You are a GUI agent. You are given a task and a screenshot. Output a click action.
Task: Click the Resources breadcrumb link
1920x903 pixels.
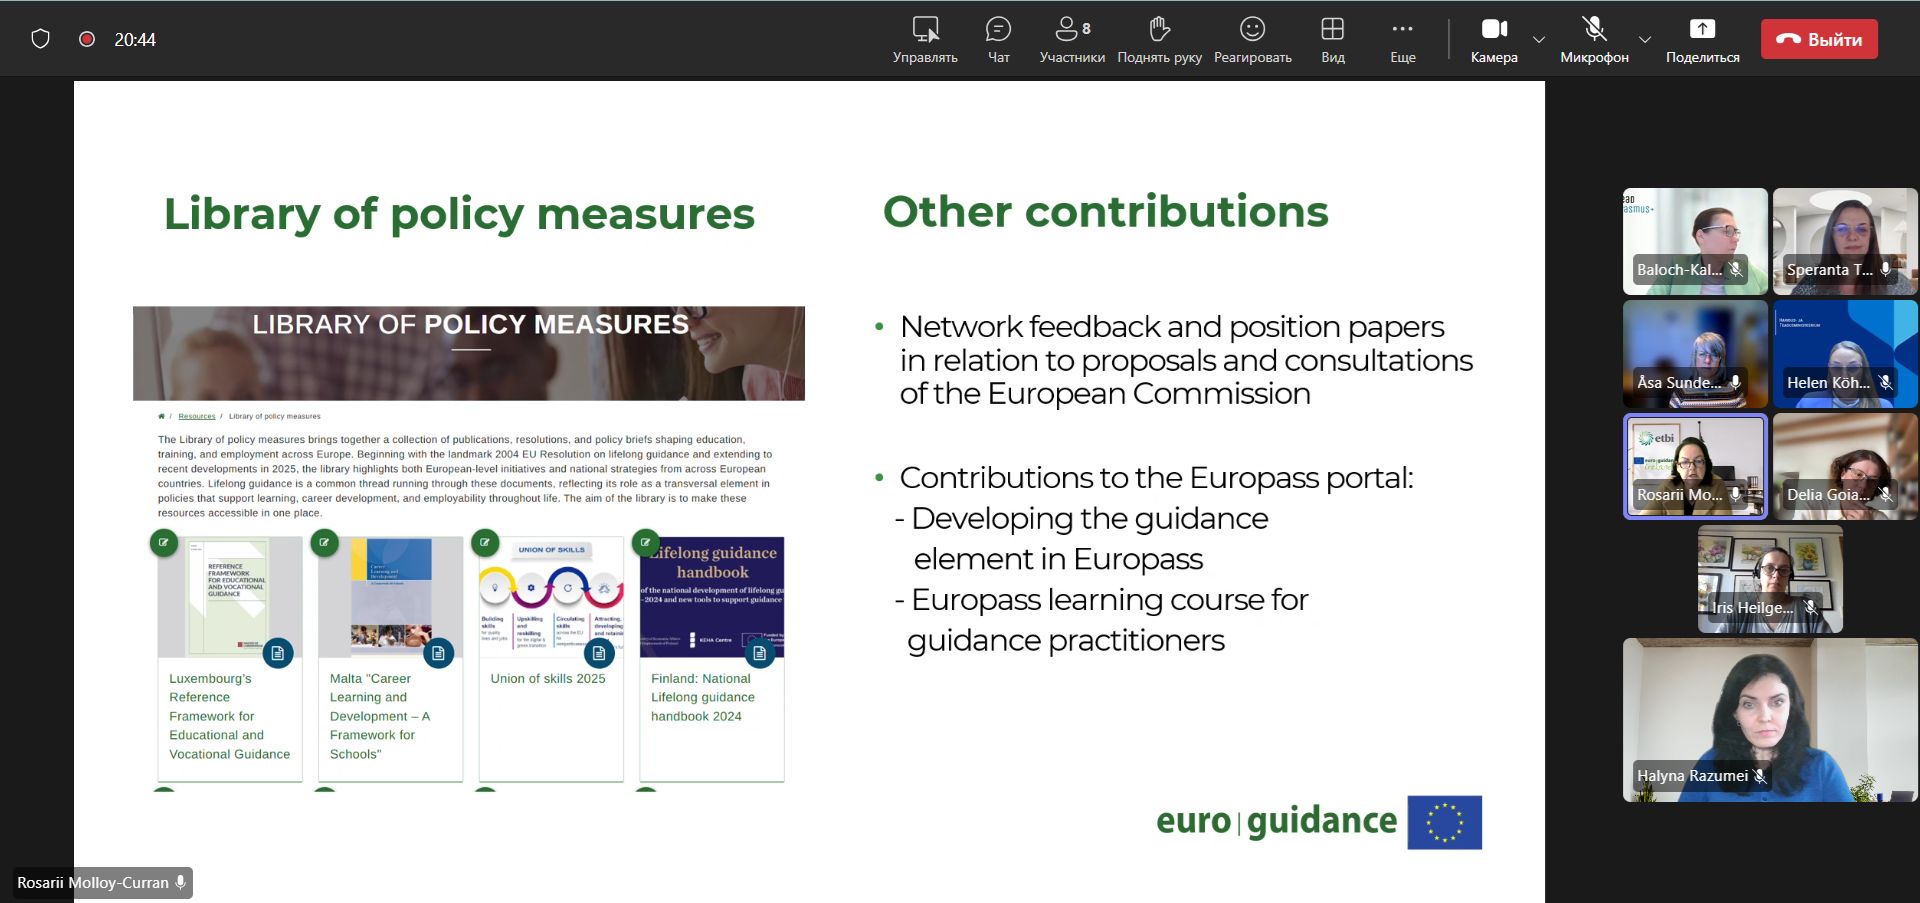[x=197, y=416]
